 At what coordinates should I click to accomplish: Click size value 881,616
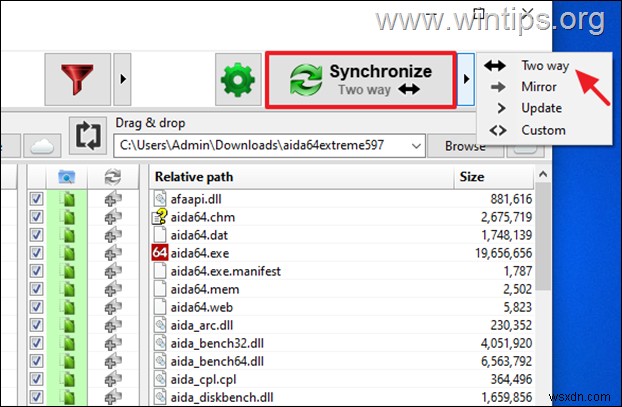click(x=511, y=199)
